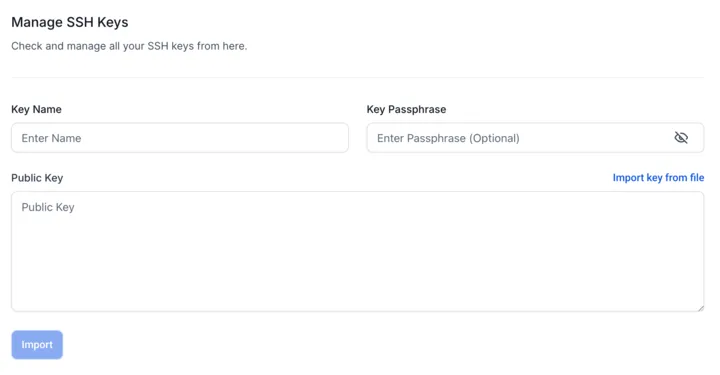Click the blue Import button

(37, 345)
